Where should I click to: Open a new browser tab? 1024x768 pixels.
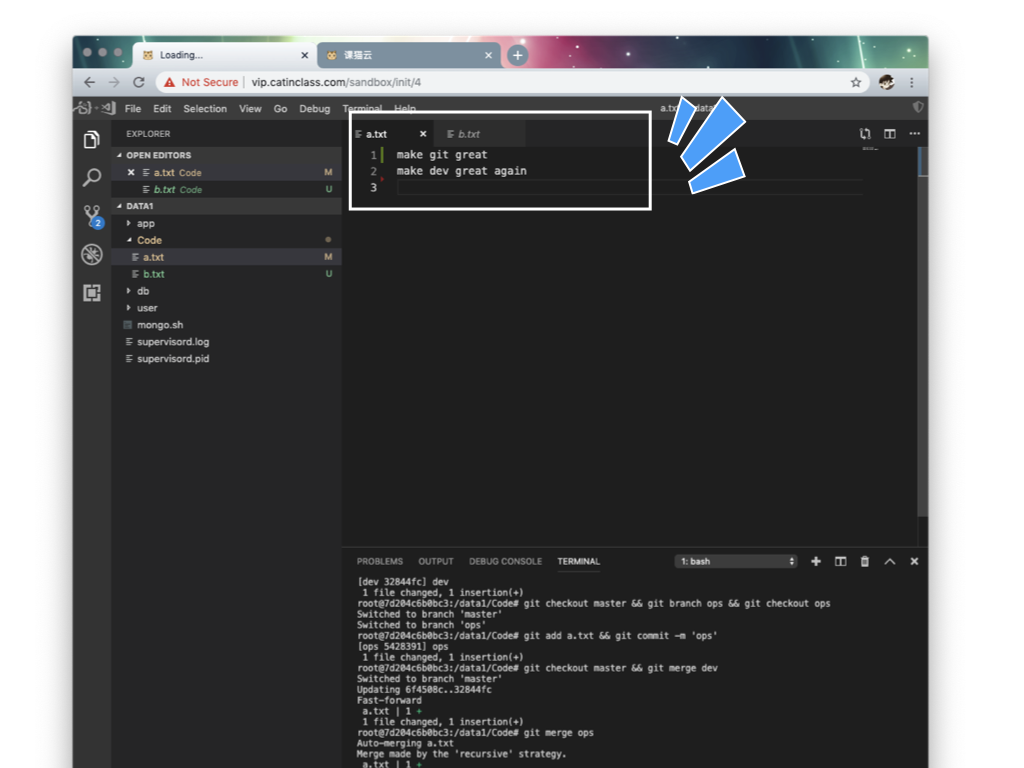pos(517,56)
